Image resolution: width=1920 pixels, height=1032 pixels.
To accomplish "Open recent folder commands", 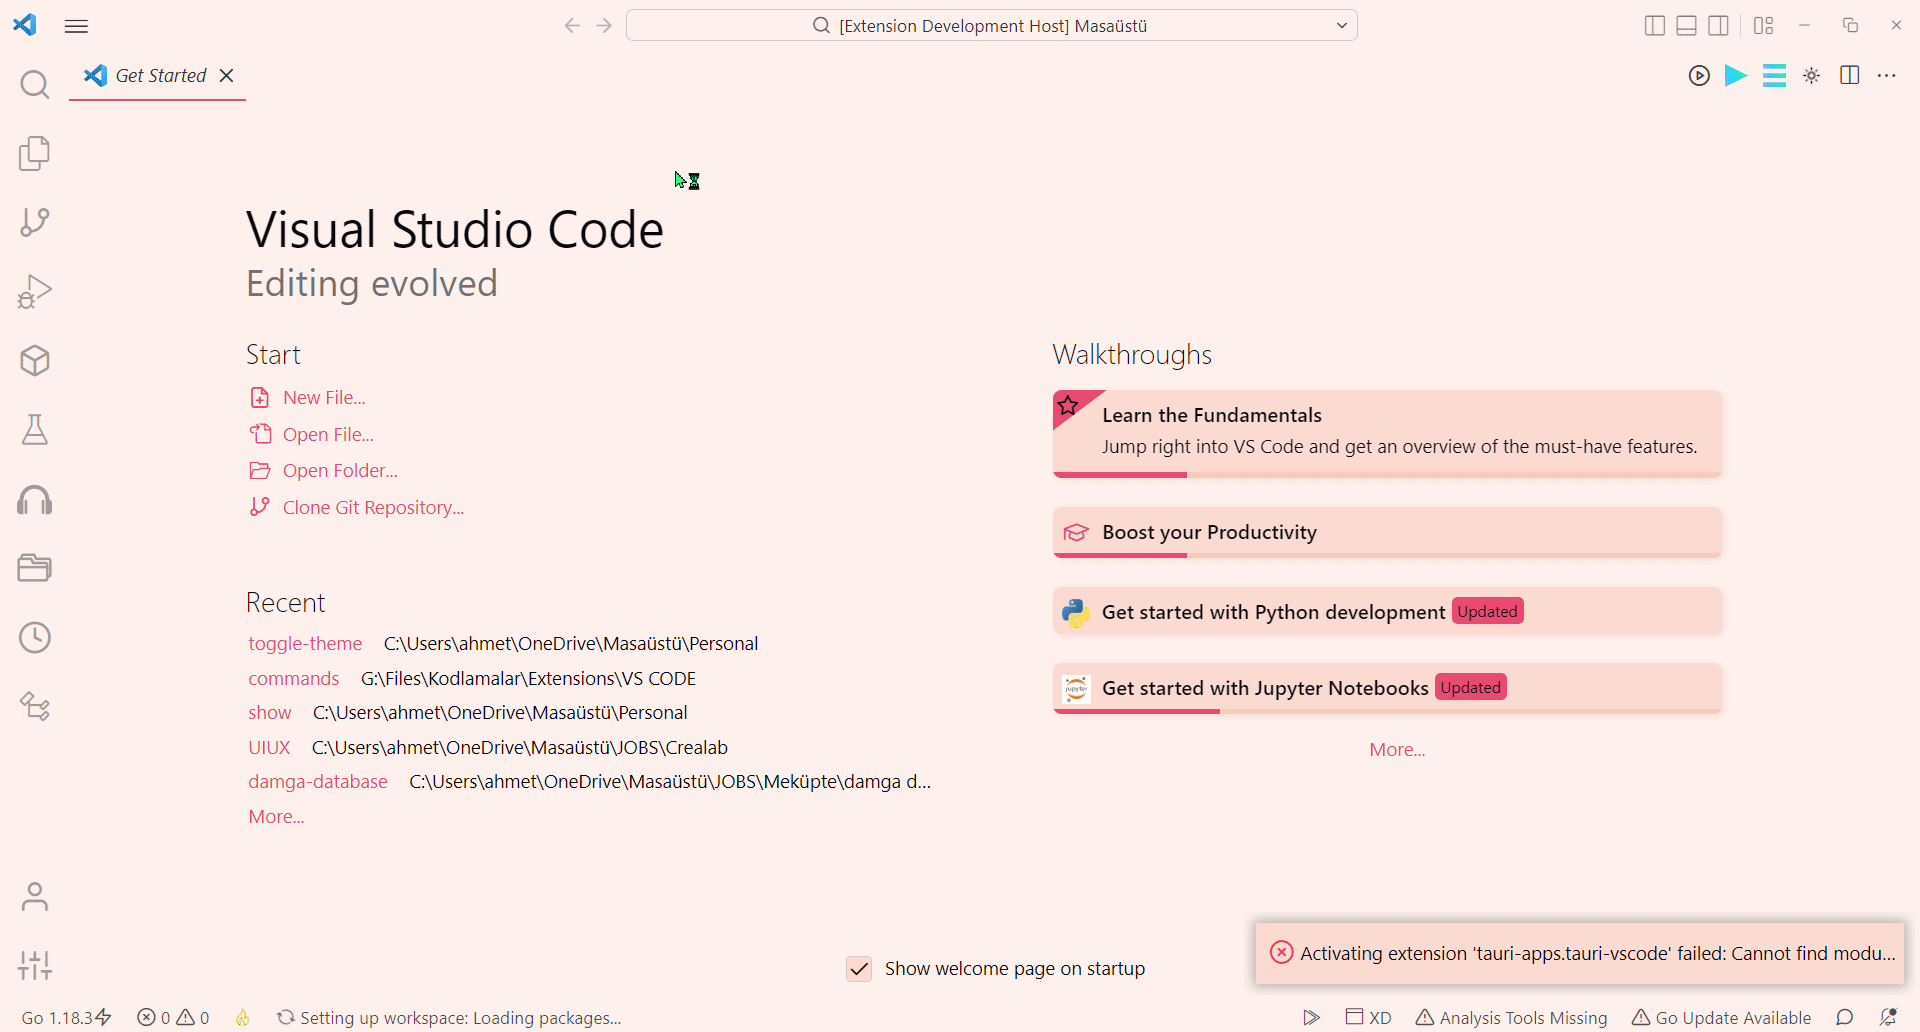I will pos(294,679).
